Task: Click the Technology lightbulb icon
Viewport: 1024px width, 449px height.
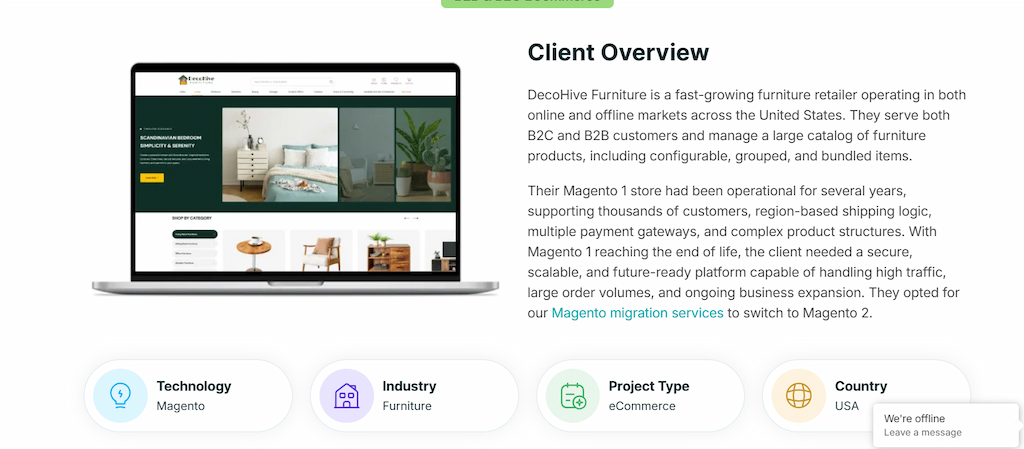Action: 120,395
